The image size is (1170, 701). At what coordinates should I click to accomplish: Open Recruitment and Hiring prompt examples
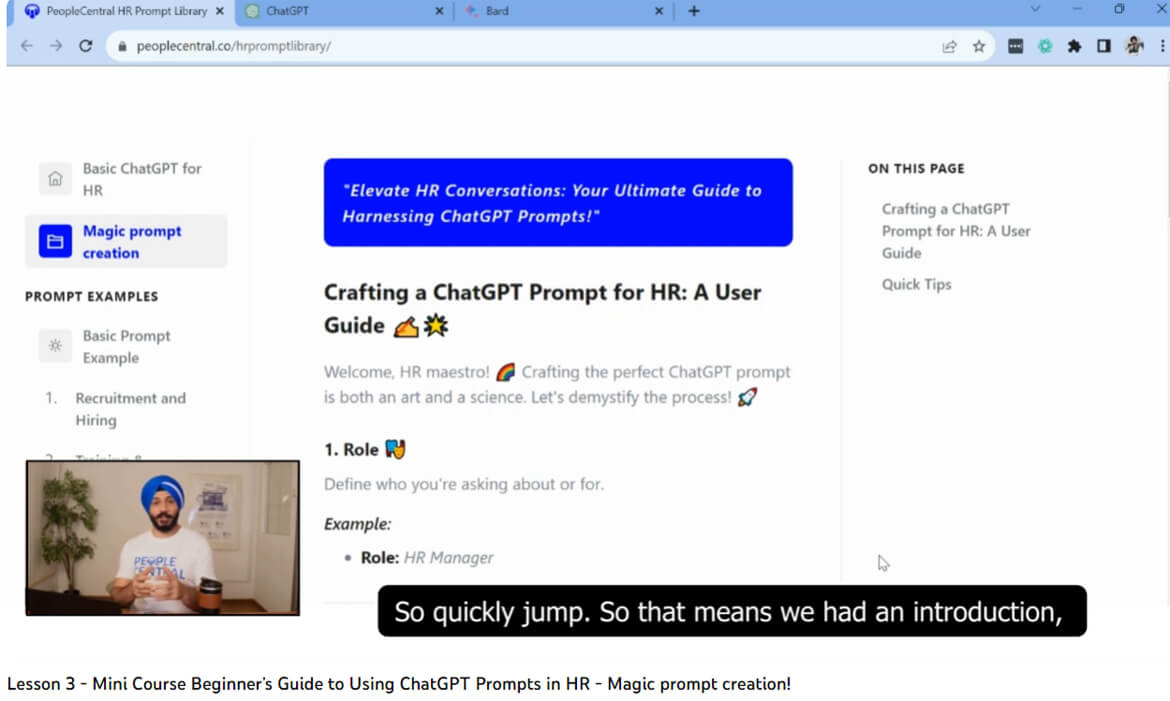point(131,409)
